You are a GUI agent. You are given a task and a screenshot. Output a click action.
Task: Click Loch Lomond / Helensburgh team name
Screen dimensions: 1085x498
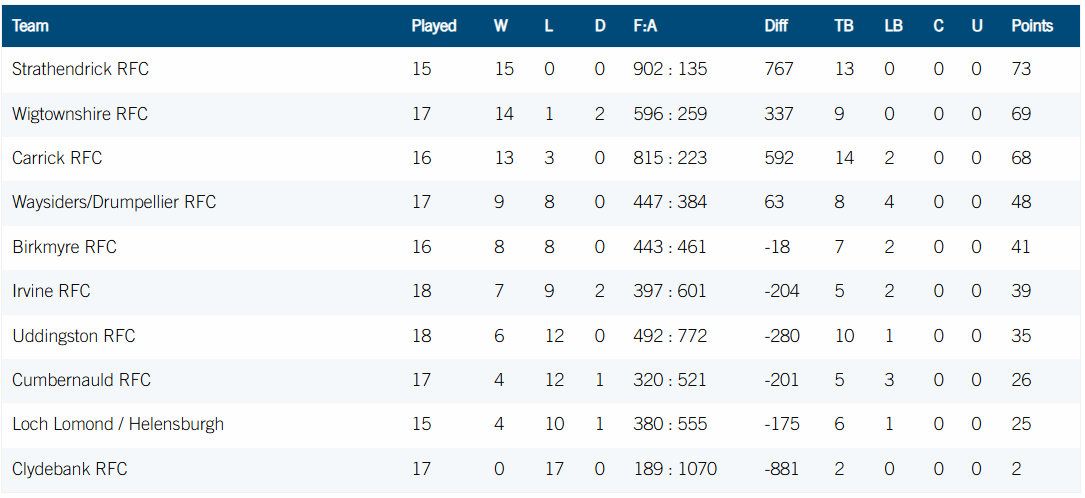pyautogui.click(x=118, y=424)
